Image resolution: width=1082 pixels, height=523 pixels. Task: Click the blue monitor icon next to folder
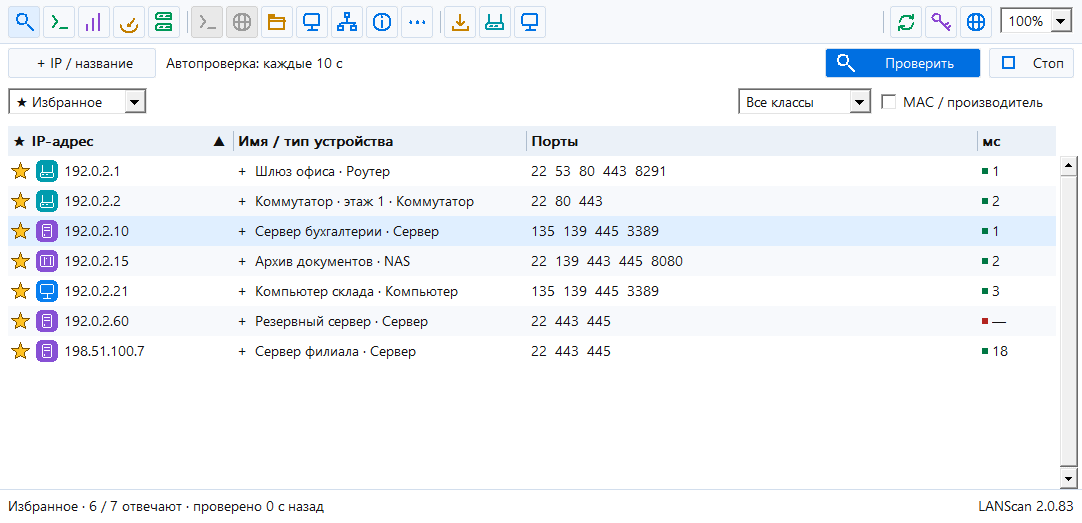click(311, 22)
